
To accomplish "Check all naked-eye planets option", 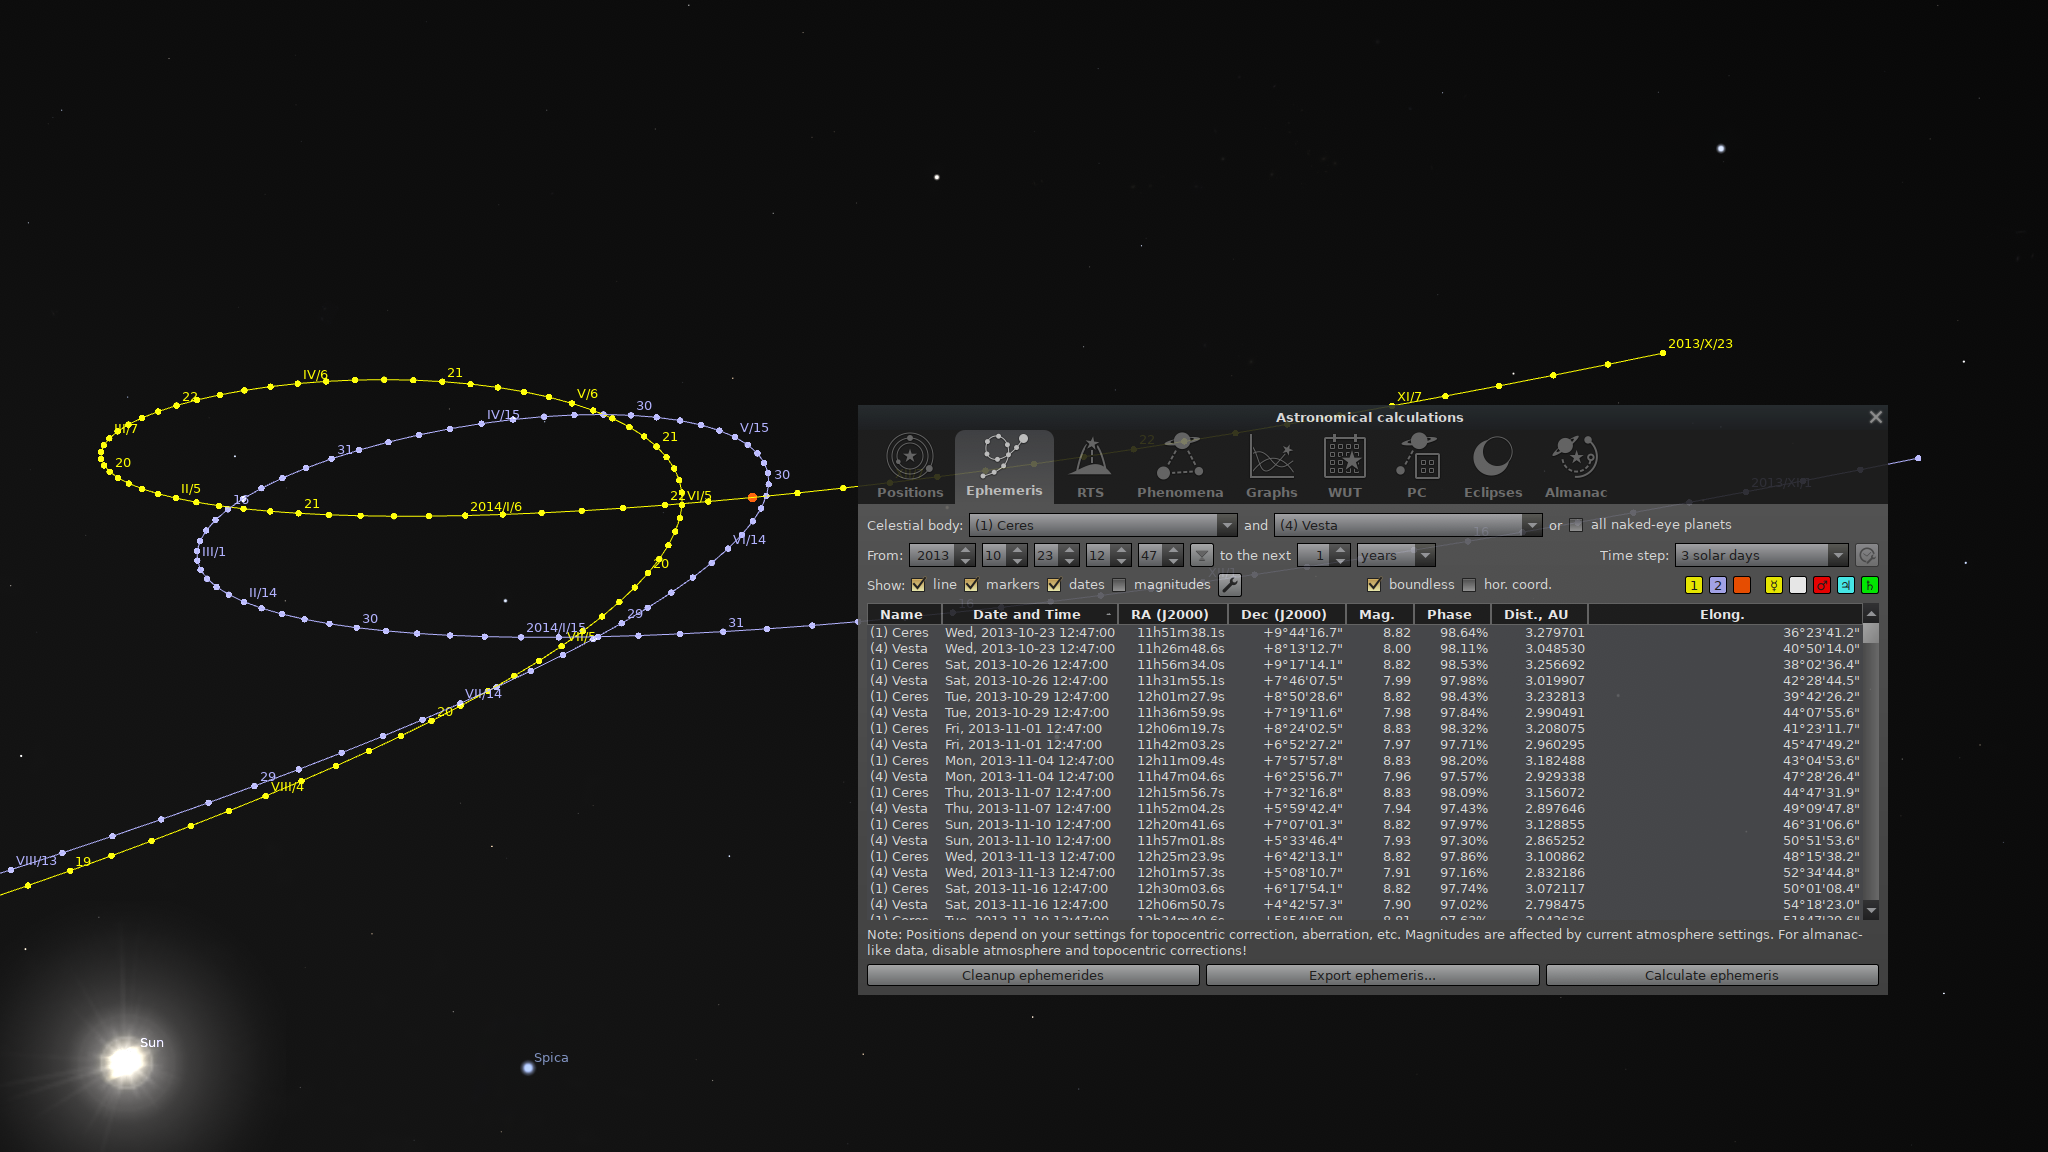I will [x=1576, y=525].
